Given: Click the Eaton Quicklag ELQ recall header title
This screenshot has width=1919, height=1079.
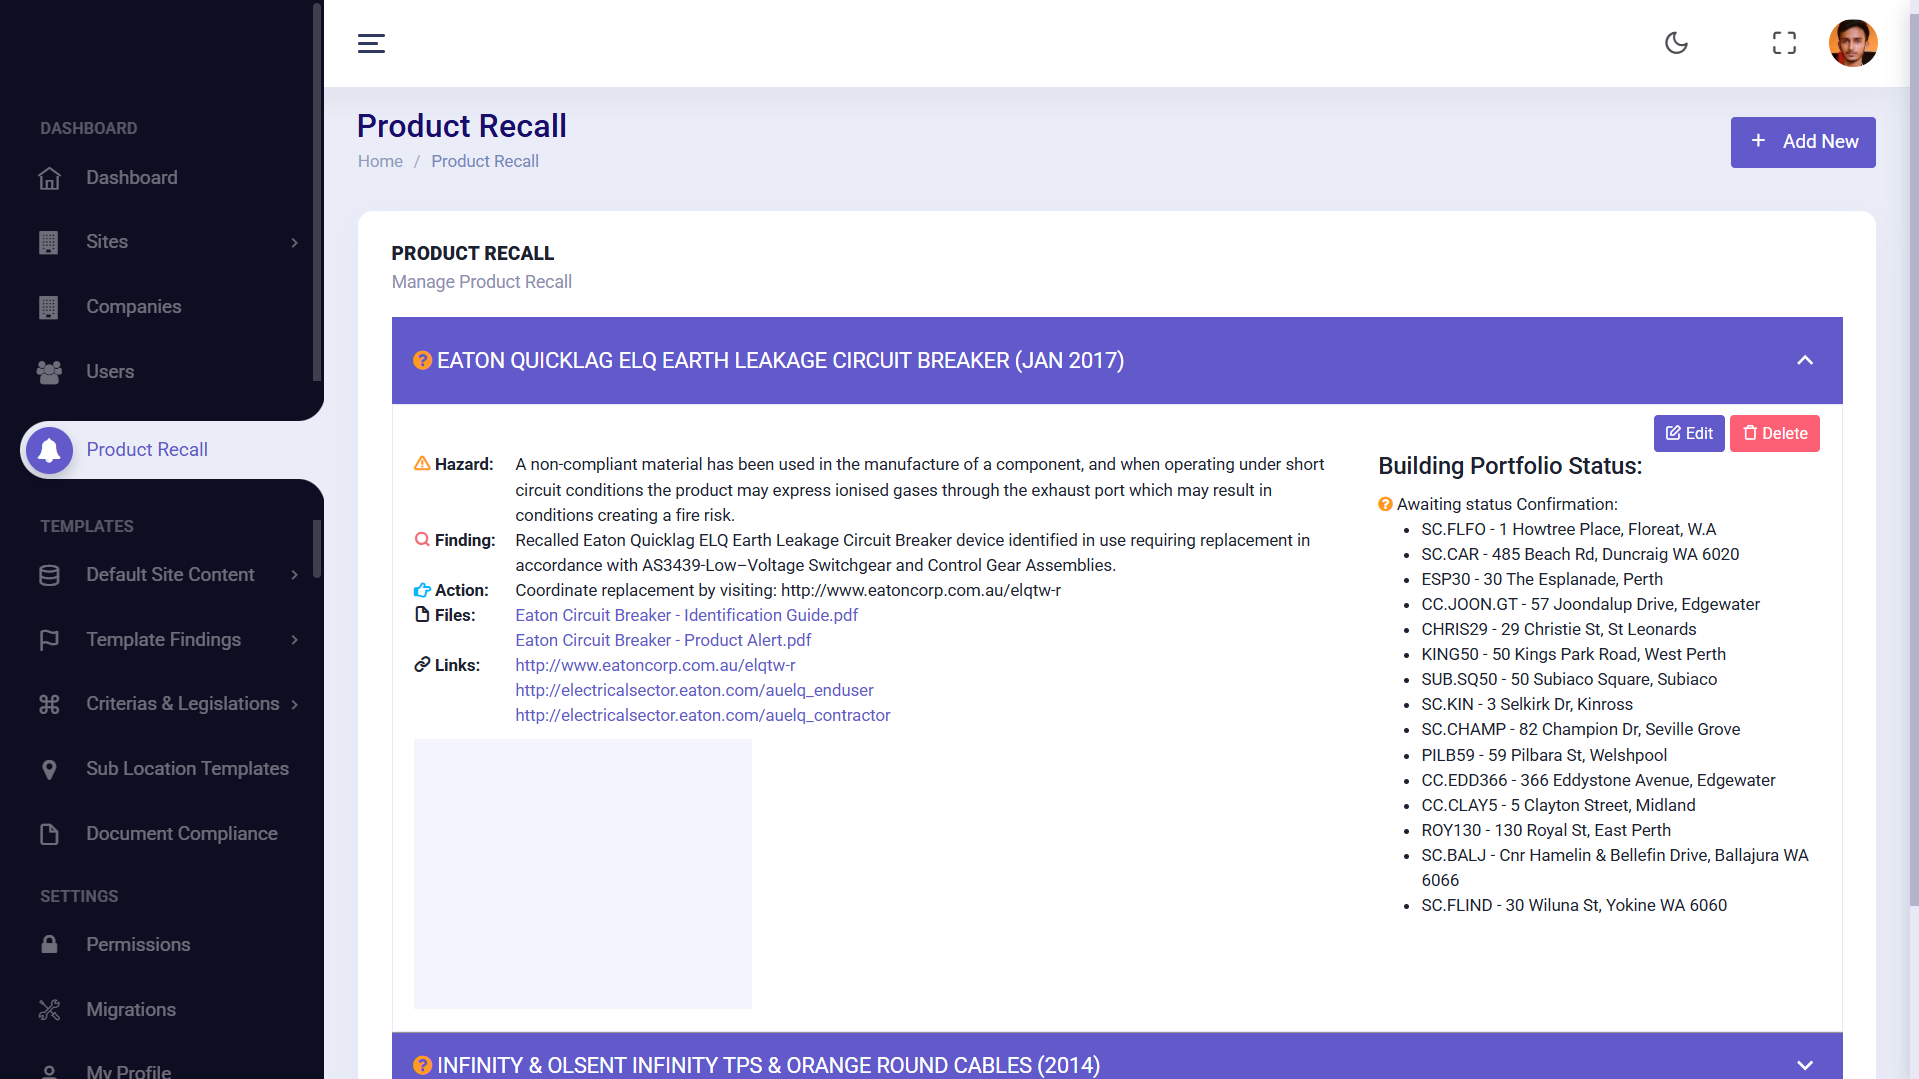Looking at the screenshot, I should (780, 360).
